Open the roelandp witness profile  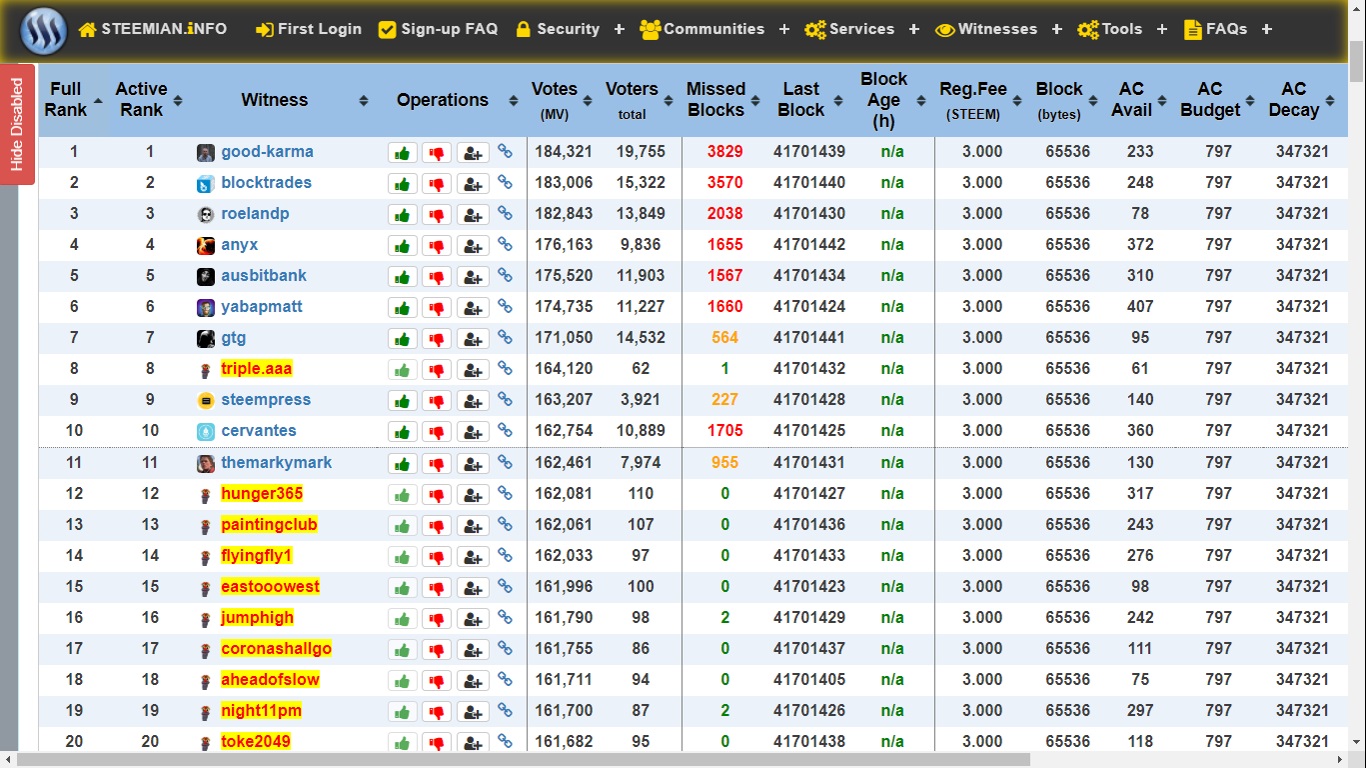click(x=255, y=214)
